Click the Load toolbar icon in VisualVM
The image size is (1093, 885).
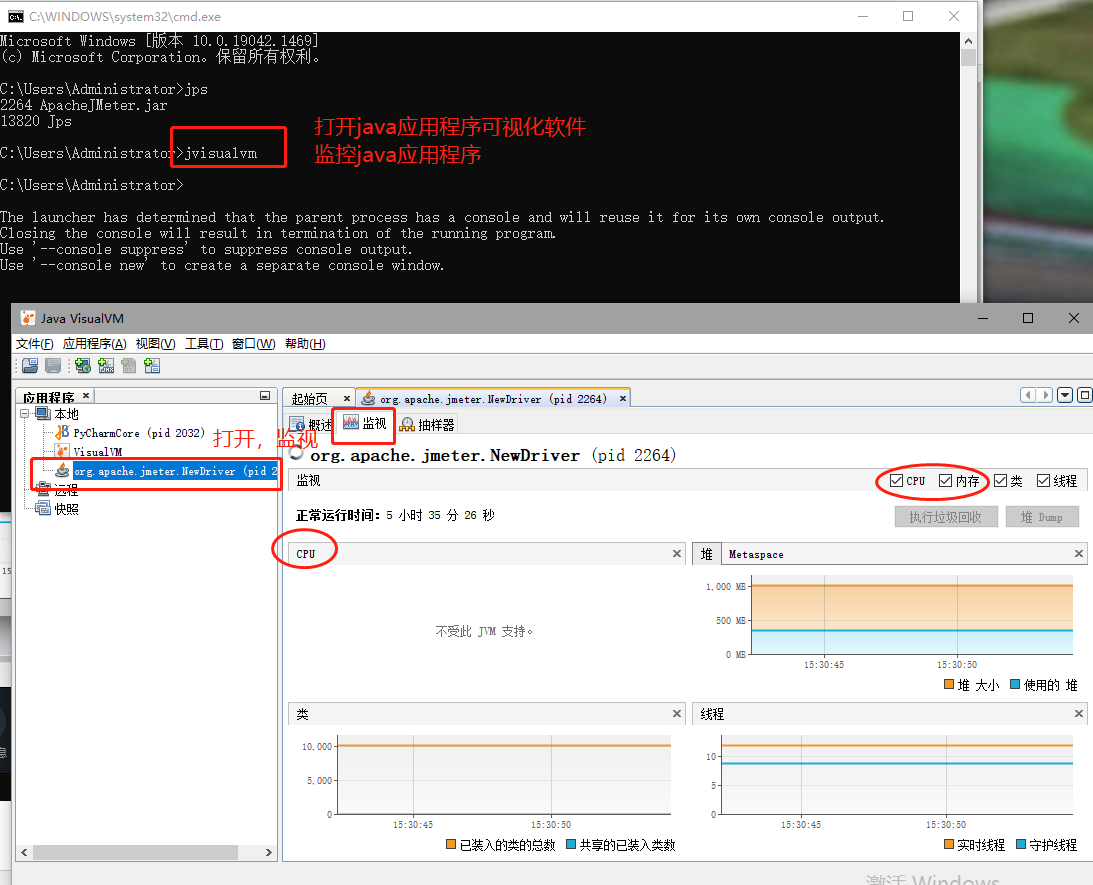(30, 365)
